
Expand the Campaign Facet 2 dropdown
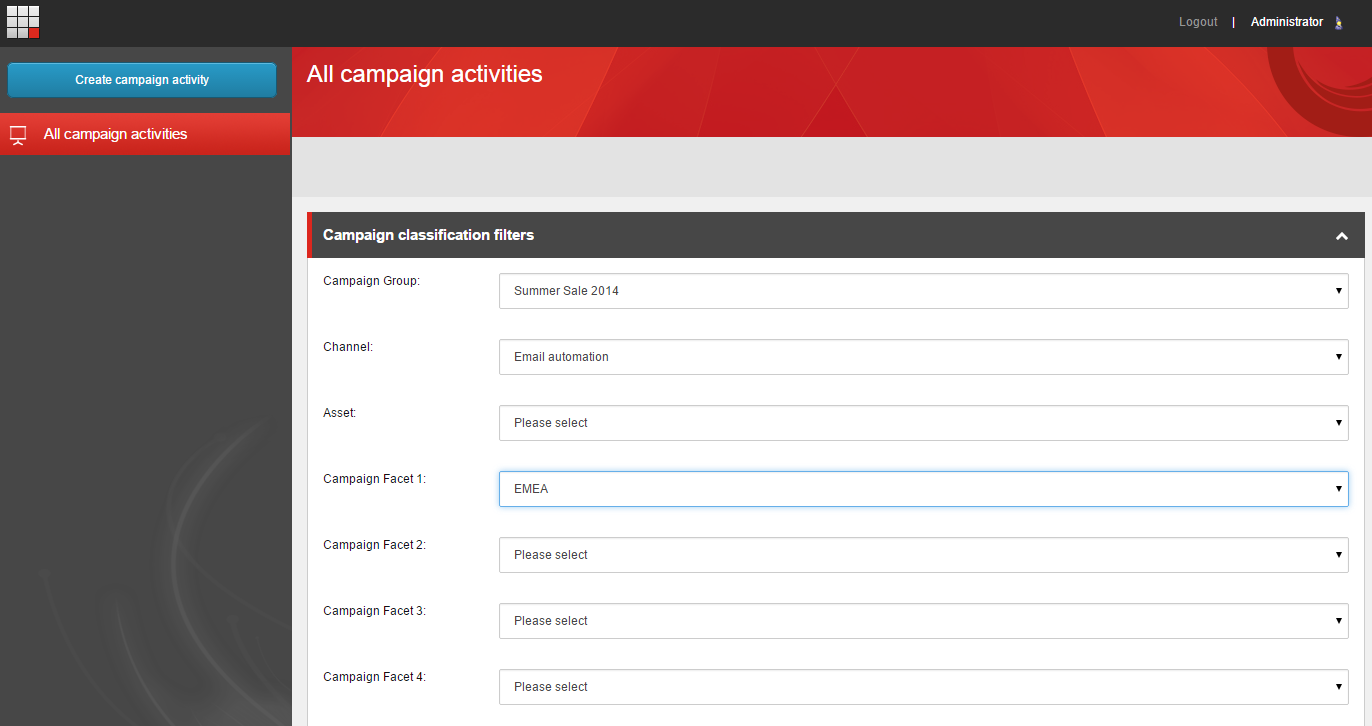[923, 555]
